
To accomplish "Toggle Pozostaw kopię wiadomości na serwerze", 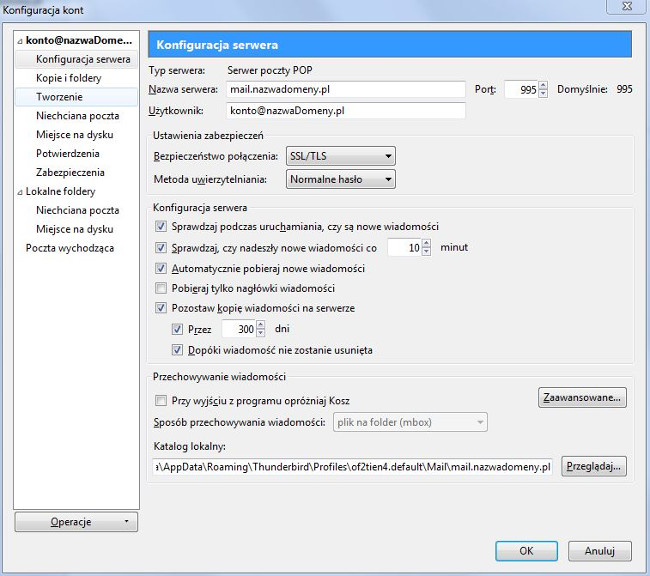I will [x=161, y=308].
